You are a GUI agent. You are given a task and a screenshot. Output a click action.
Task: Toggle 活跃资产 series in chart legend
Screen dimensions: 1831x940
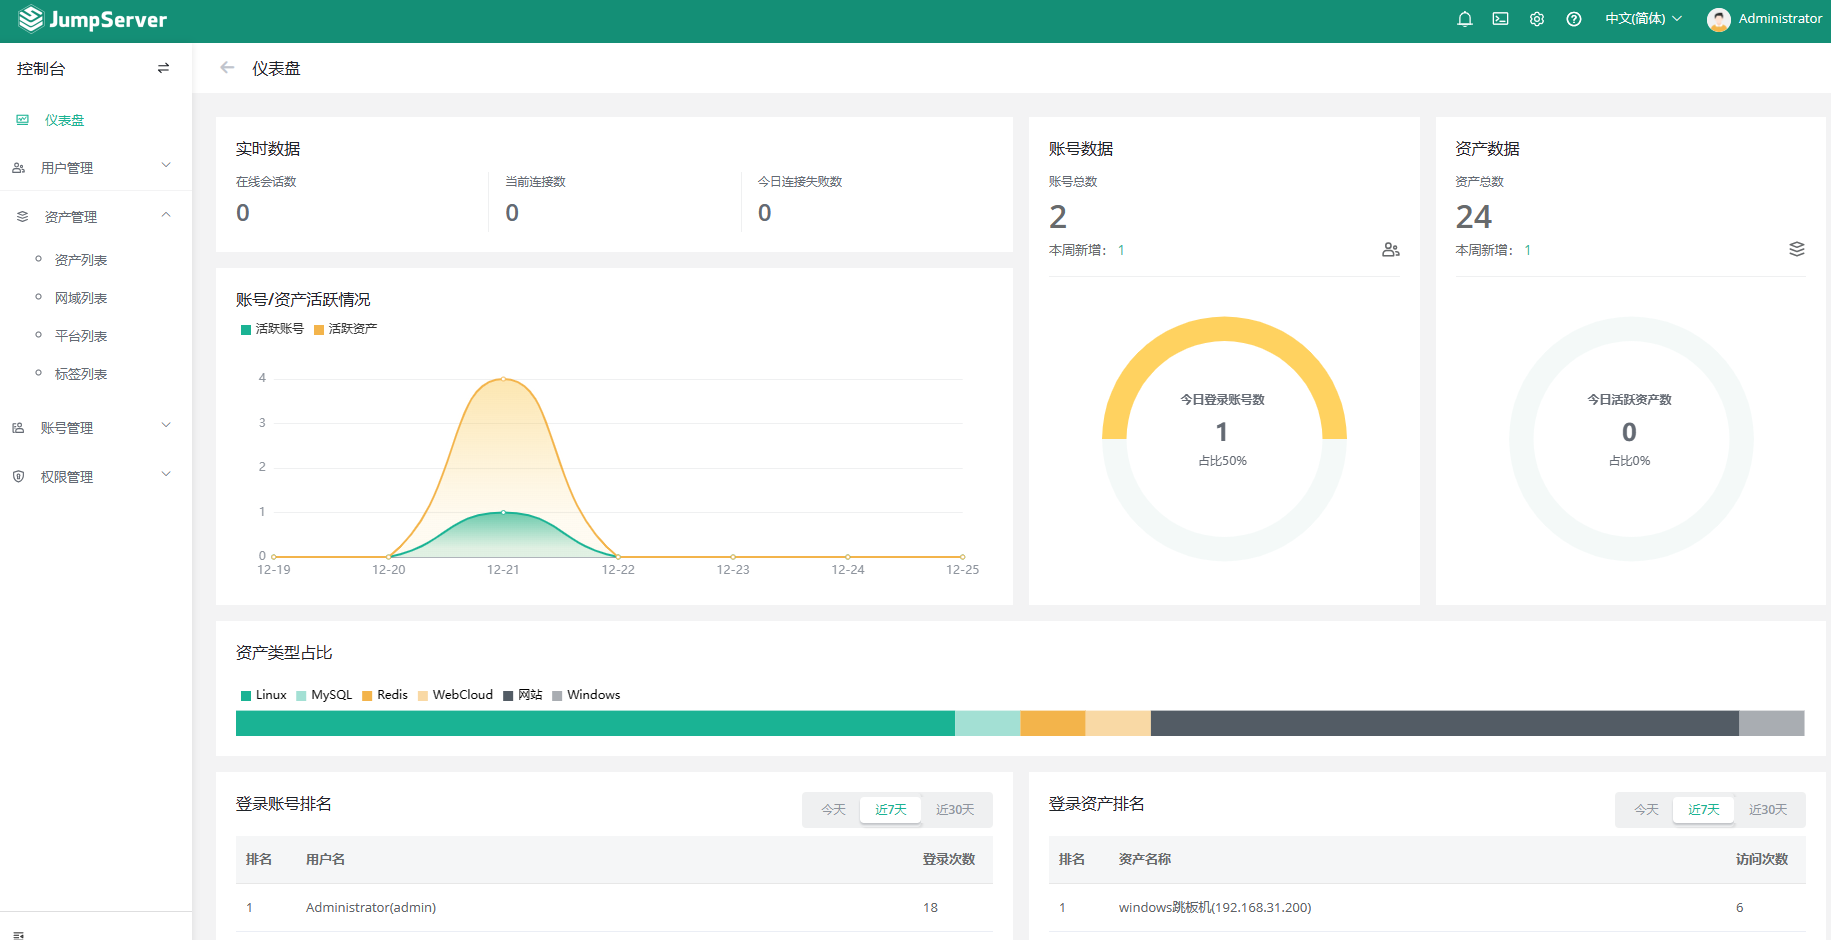click(x=345, y=329)
